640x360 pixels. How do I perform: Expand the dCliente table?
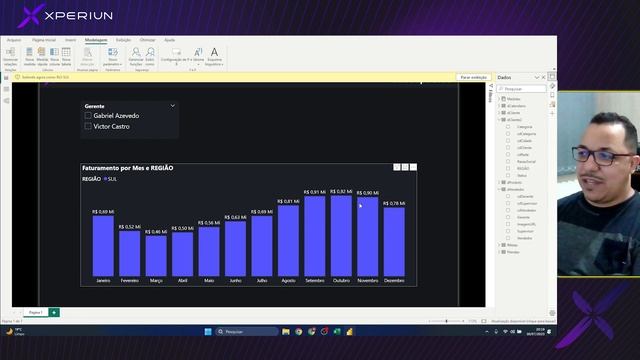499,113
